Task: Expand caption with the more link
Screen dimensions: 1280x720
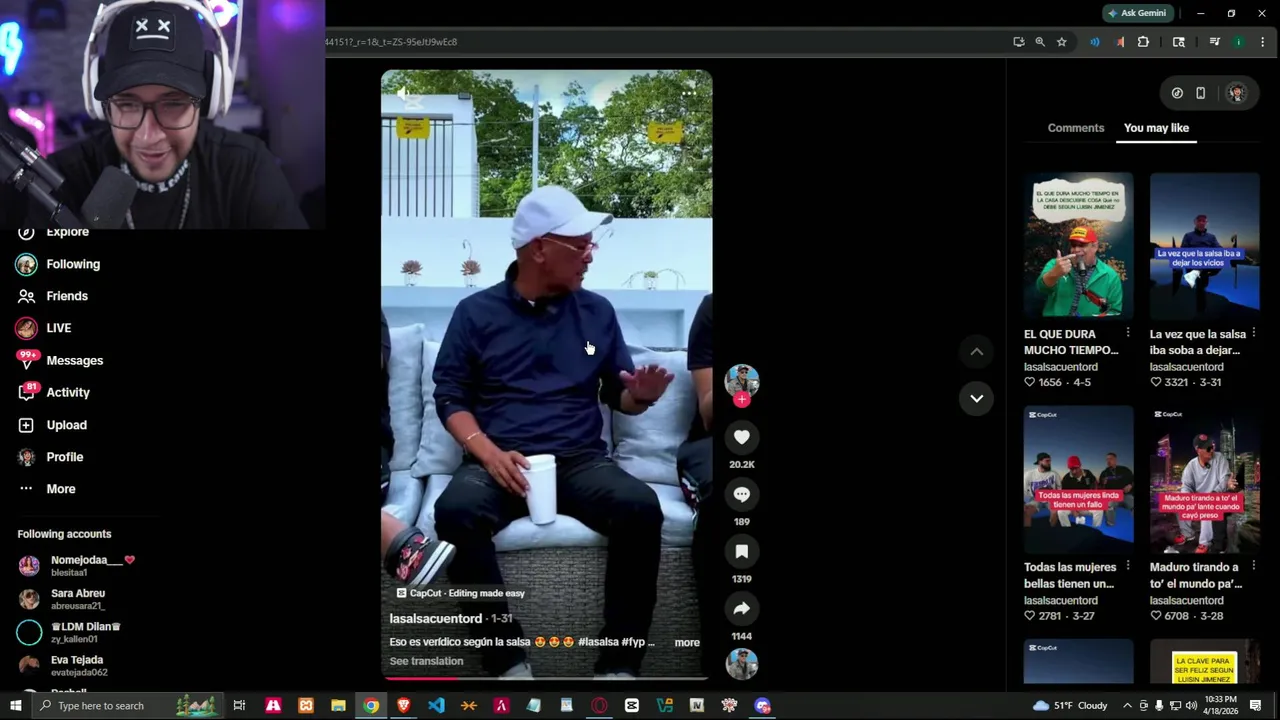Action: click(x=687, y=642)
